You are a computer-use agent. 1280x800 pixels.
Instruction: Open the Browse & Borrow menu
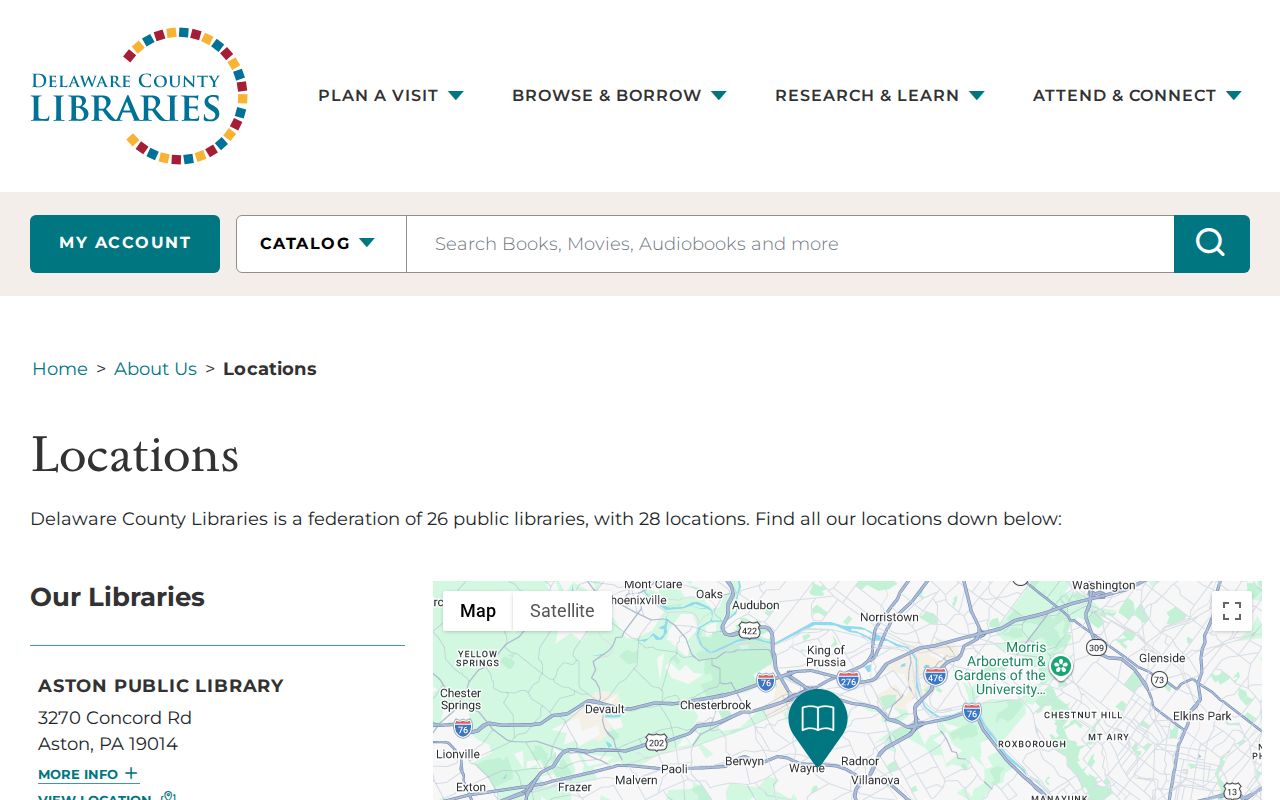(x=619, y=95)
